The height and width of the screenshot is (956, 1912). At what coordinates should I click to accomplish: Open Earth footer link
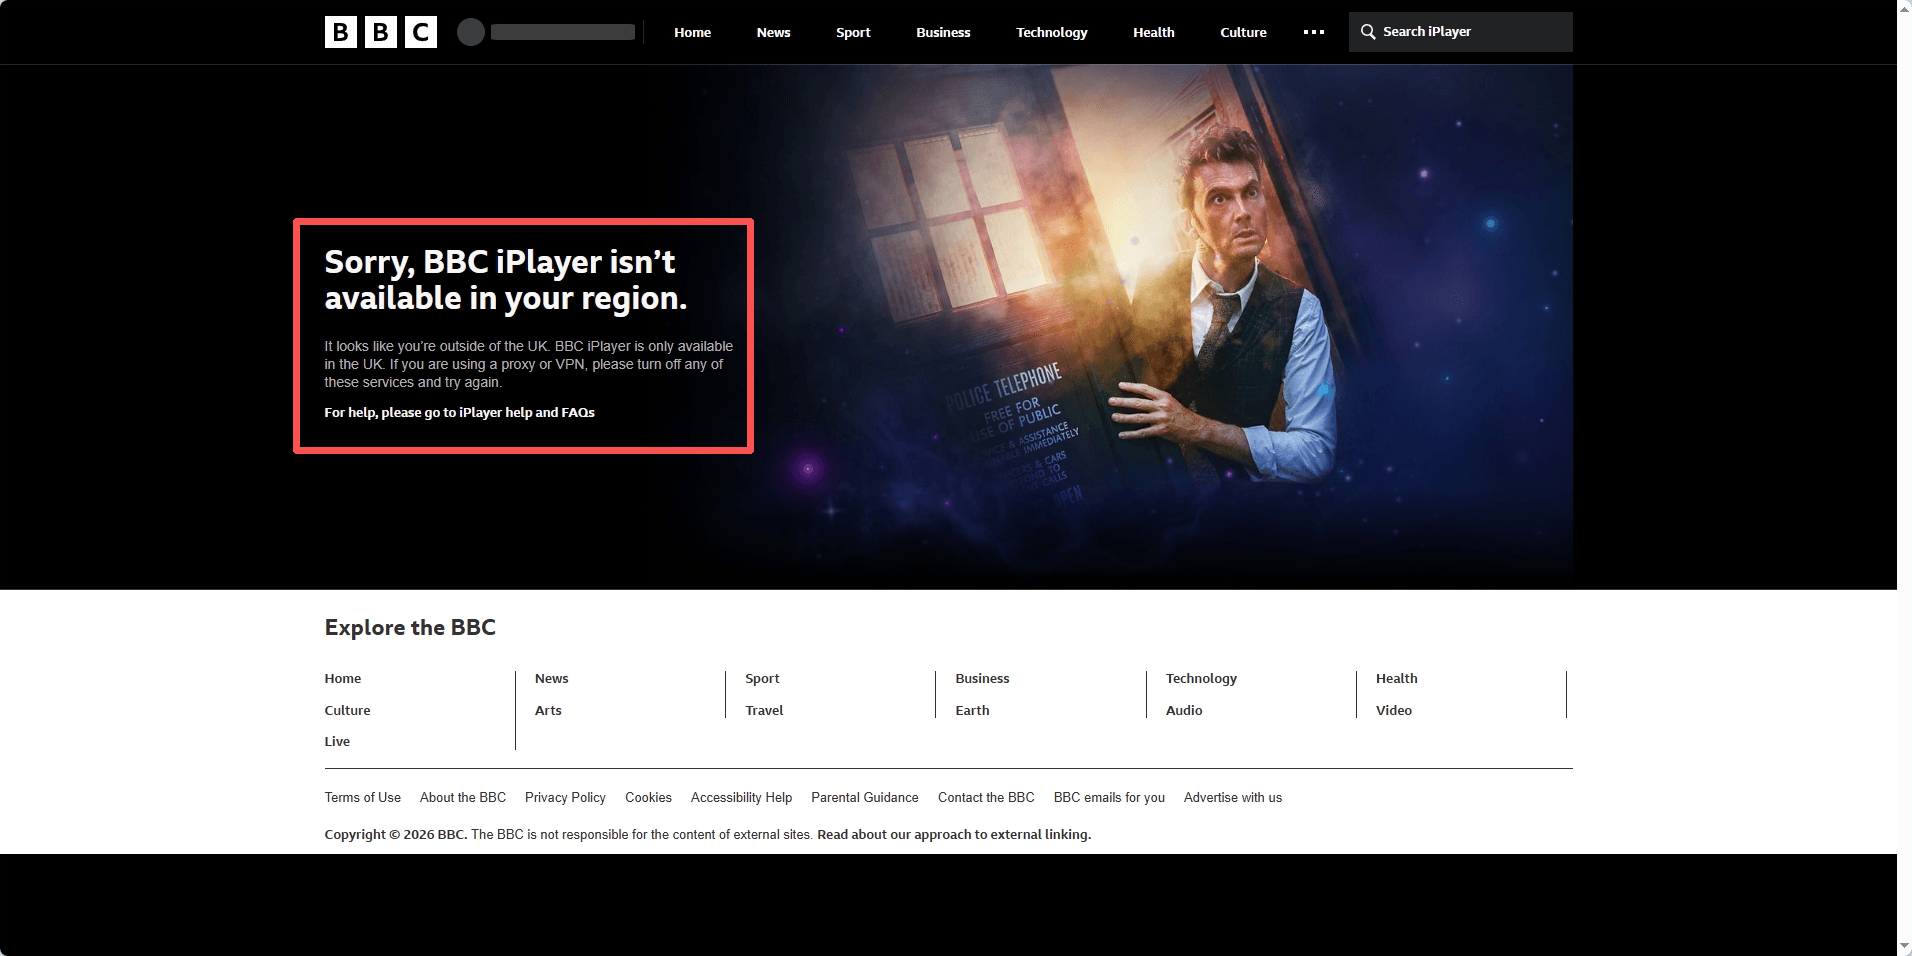click(972, 710)
